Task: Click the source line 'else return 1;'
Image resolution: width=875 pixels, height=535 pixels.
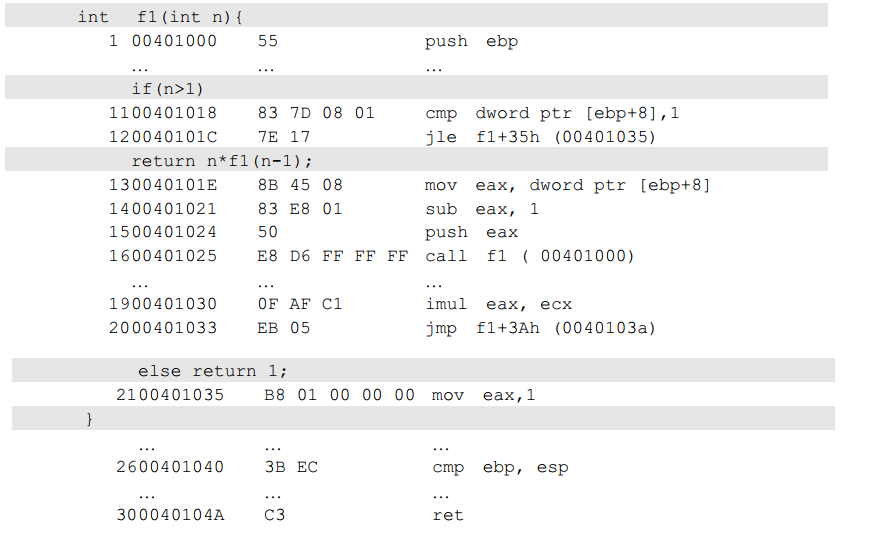Action: (x=212, y=371)
